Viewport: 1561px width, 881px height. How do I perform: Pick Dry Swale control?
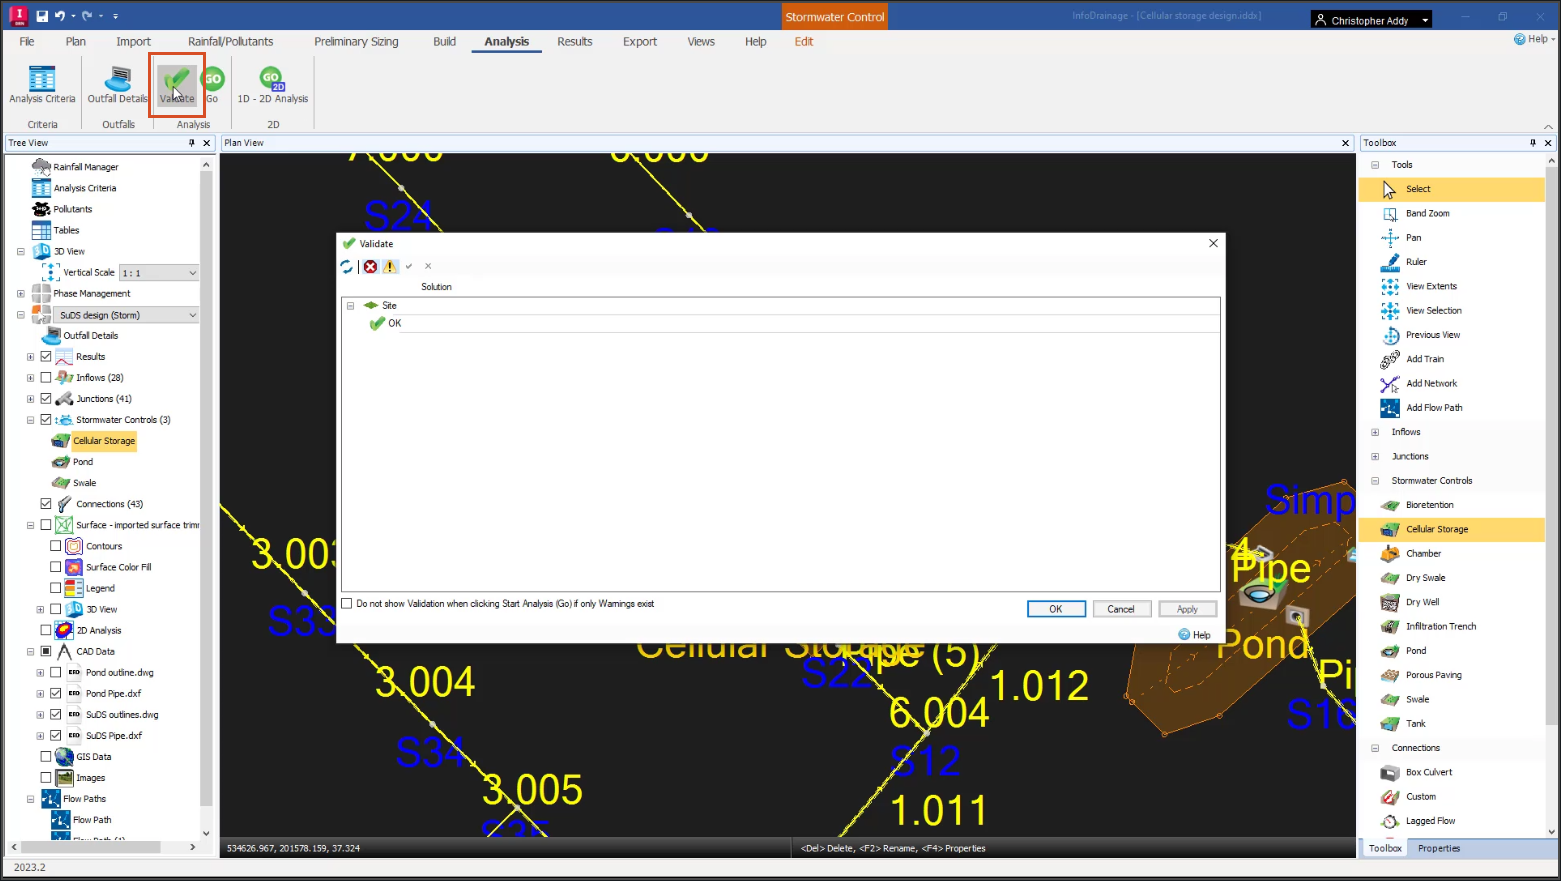[x=1425, y=578]
